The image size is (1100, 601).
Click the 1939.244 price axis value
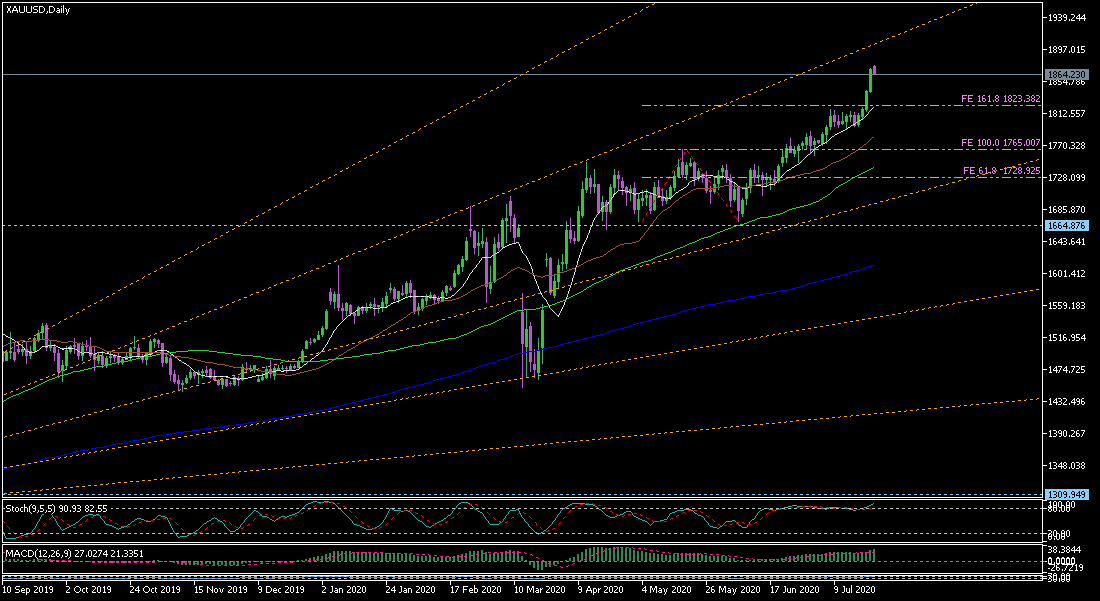pos(1066,18)
